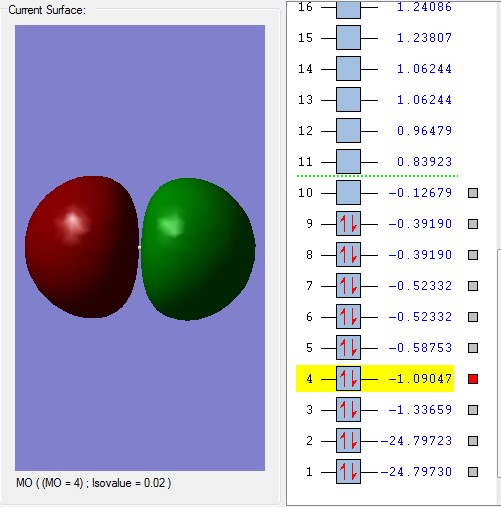This screenshot has height=507, width=501.
Task: Select the occupied orbital box for MO 7
Action: click(348, 286)
